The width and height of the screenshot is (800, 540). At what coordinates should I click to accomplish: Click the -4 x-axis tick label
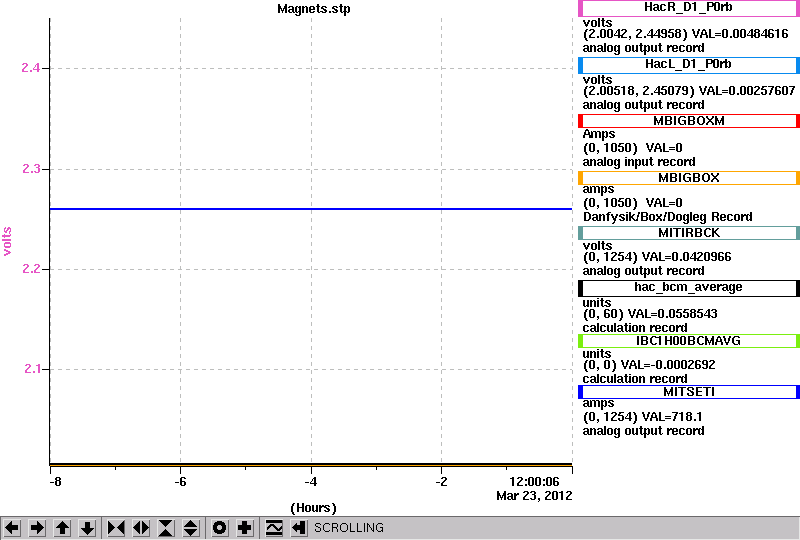tap(311, 482)
